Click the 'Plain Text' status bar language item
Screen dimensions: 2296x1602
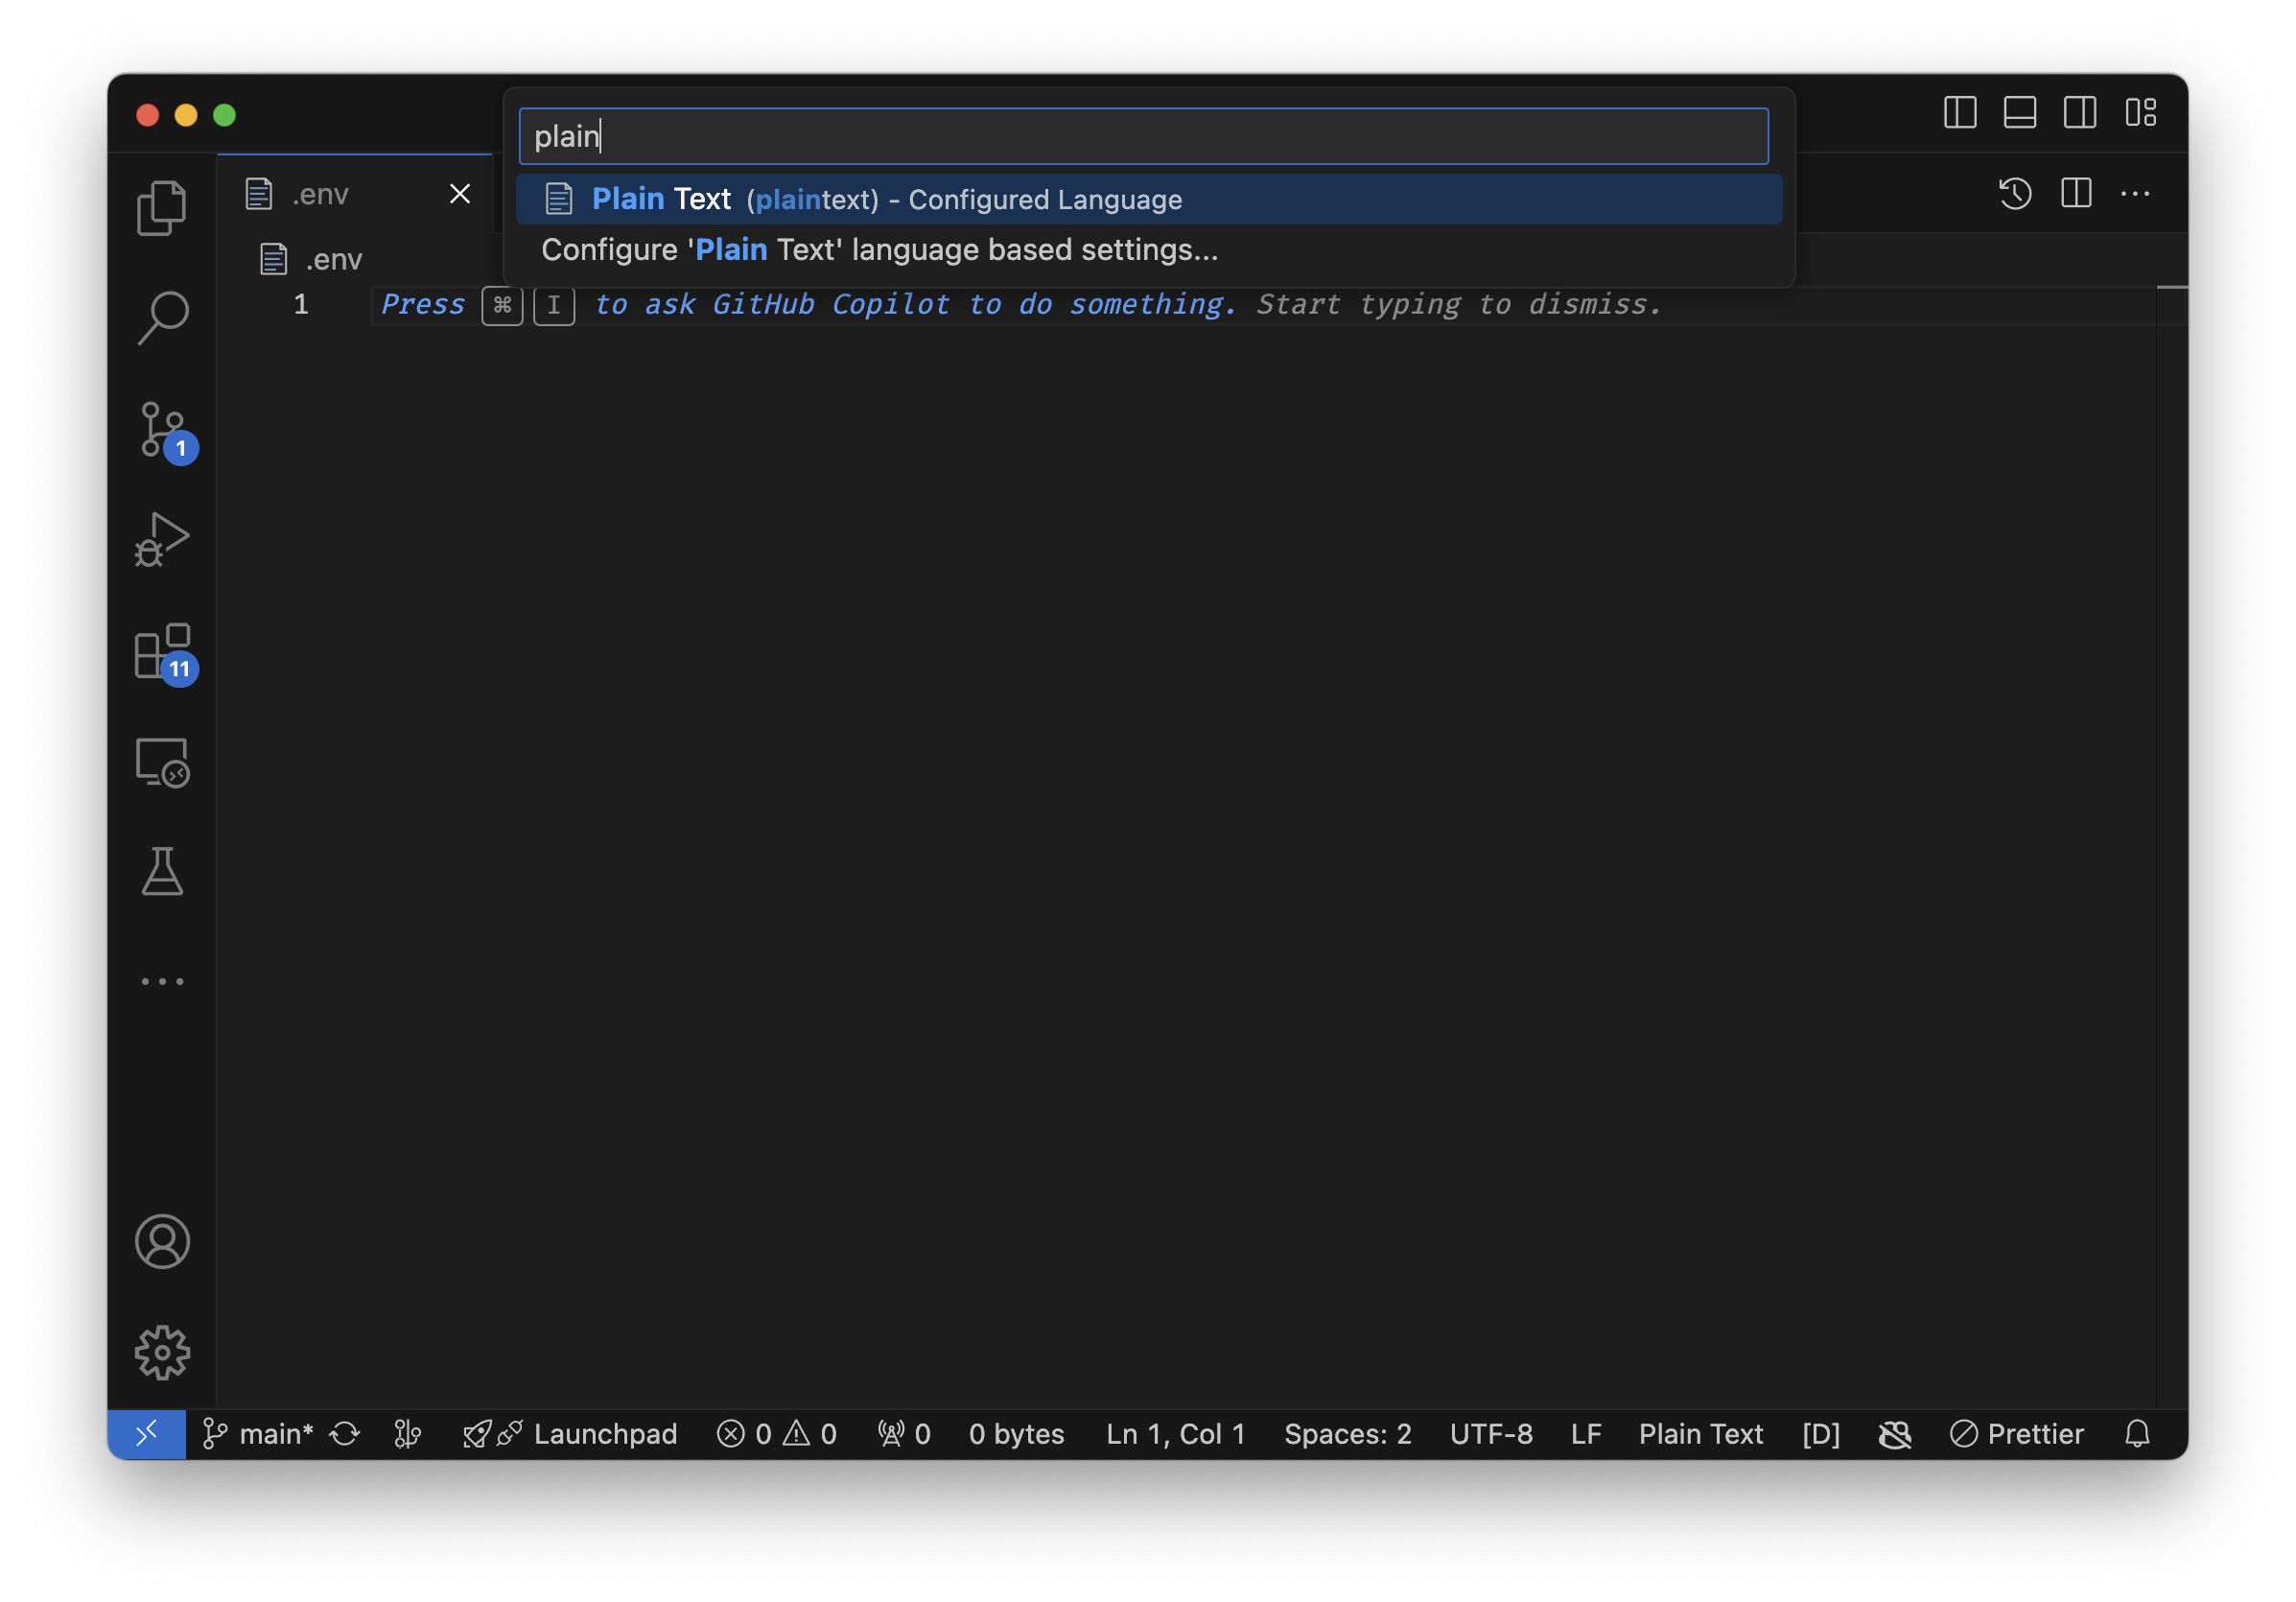(1702, 1433)
